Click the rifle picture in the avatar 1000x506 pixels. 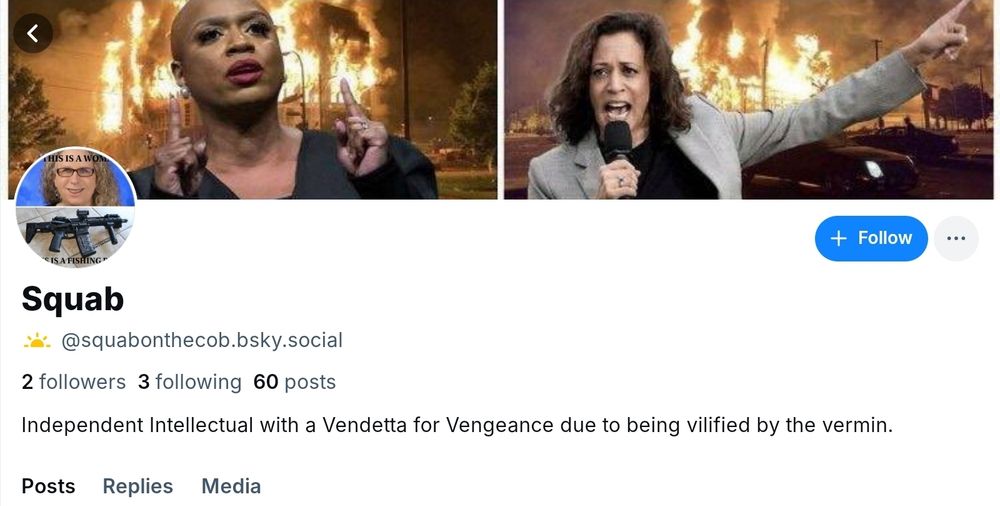[75, 230]
